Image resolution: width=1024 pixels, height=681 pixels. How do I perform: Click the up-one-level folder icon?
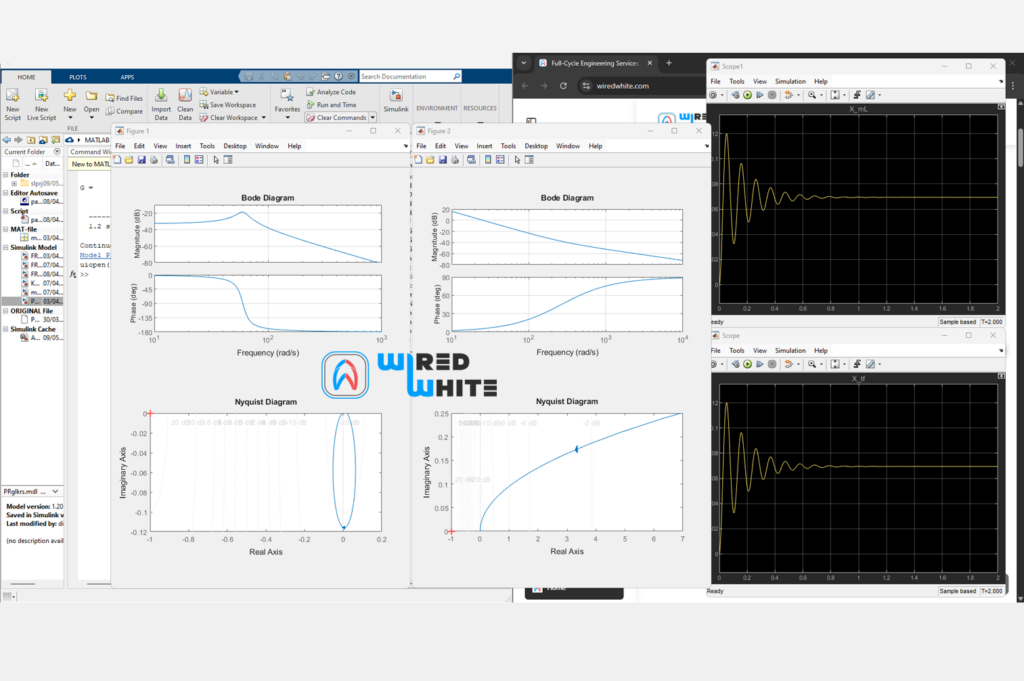[31, 140]
